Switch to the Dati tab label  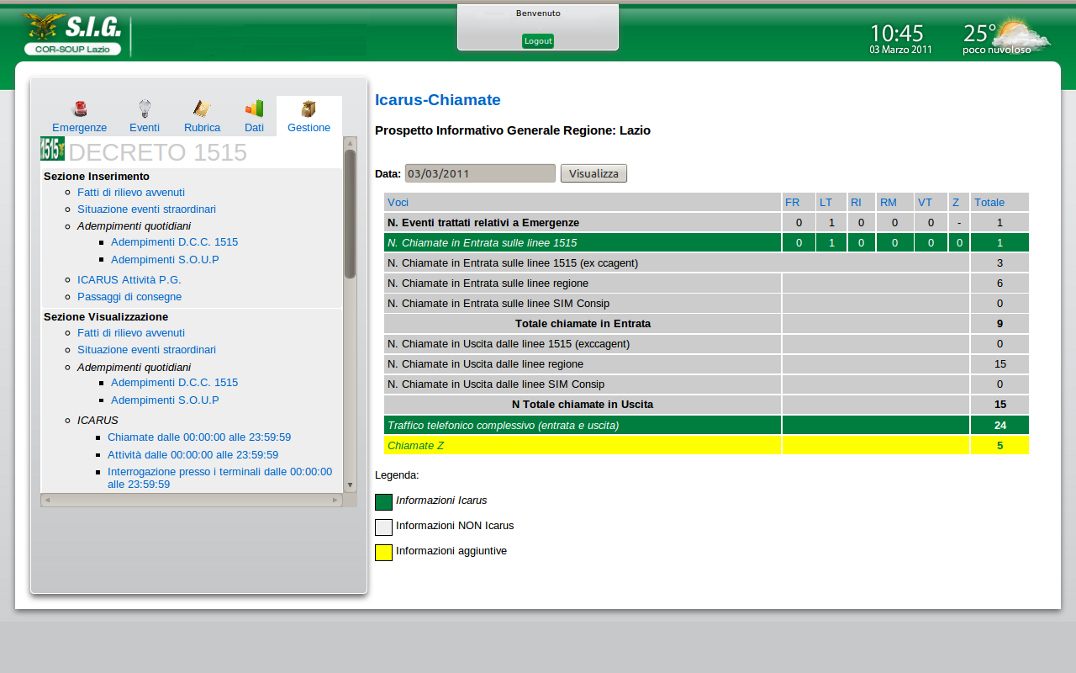pos(254,128)
